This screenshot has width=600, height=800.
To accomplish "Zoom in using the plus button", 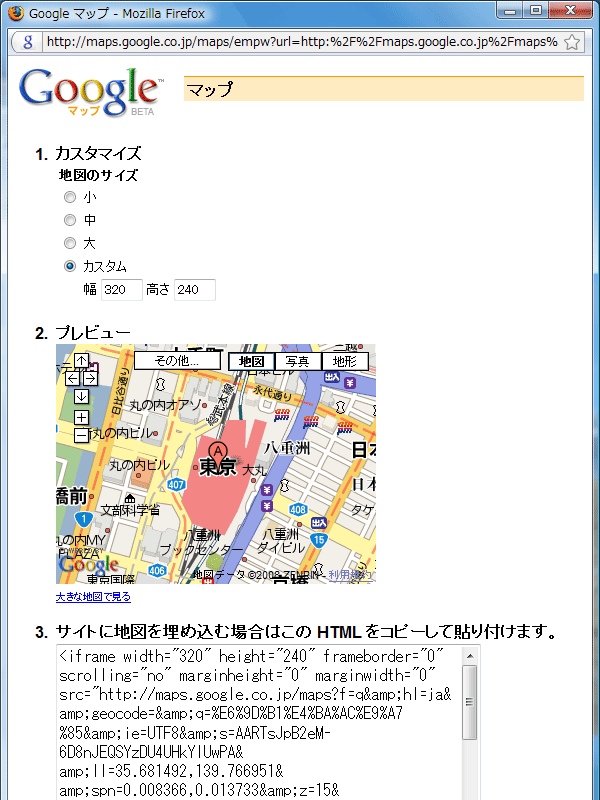I will (x=82, y=417).
